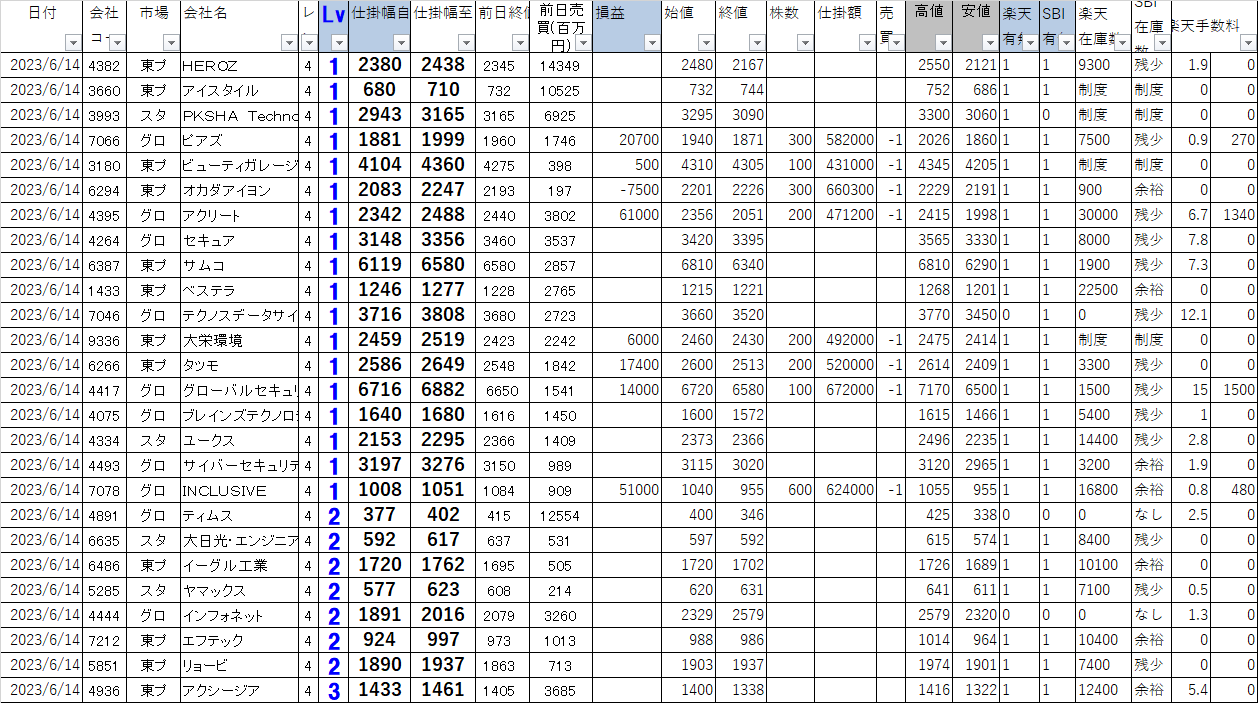Open the 損益 column filter dropdown
The height and width of the screenshot is (703, 1258).
pos(652,43)
